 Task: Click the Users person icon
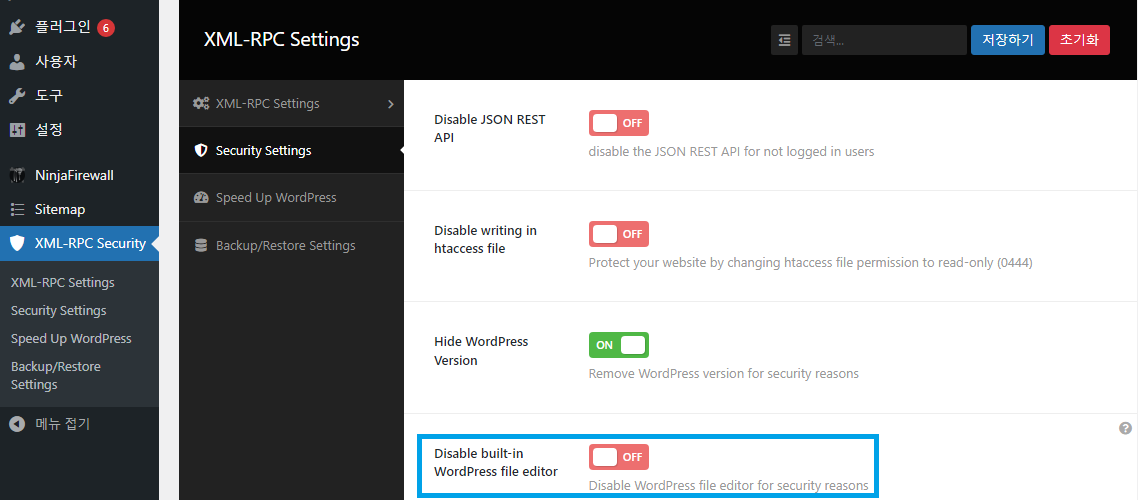pos(17,61)
